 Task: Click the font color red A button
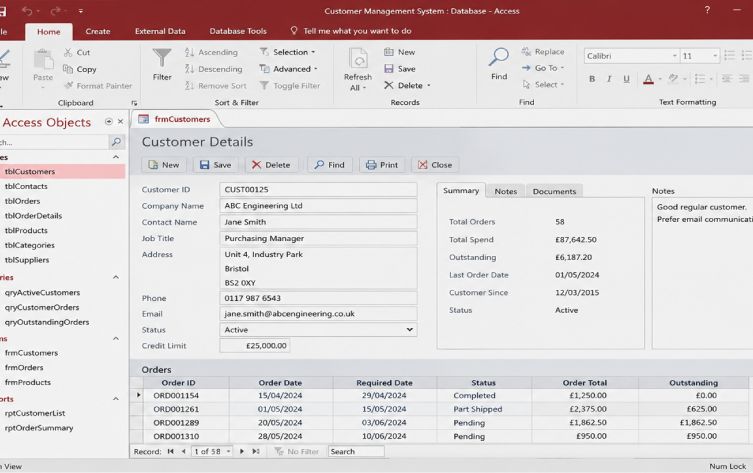pyautogui.click(x=648, y=79)
